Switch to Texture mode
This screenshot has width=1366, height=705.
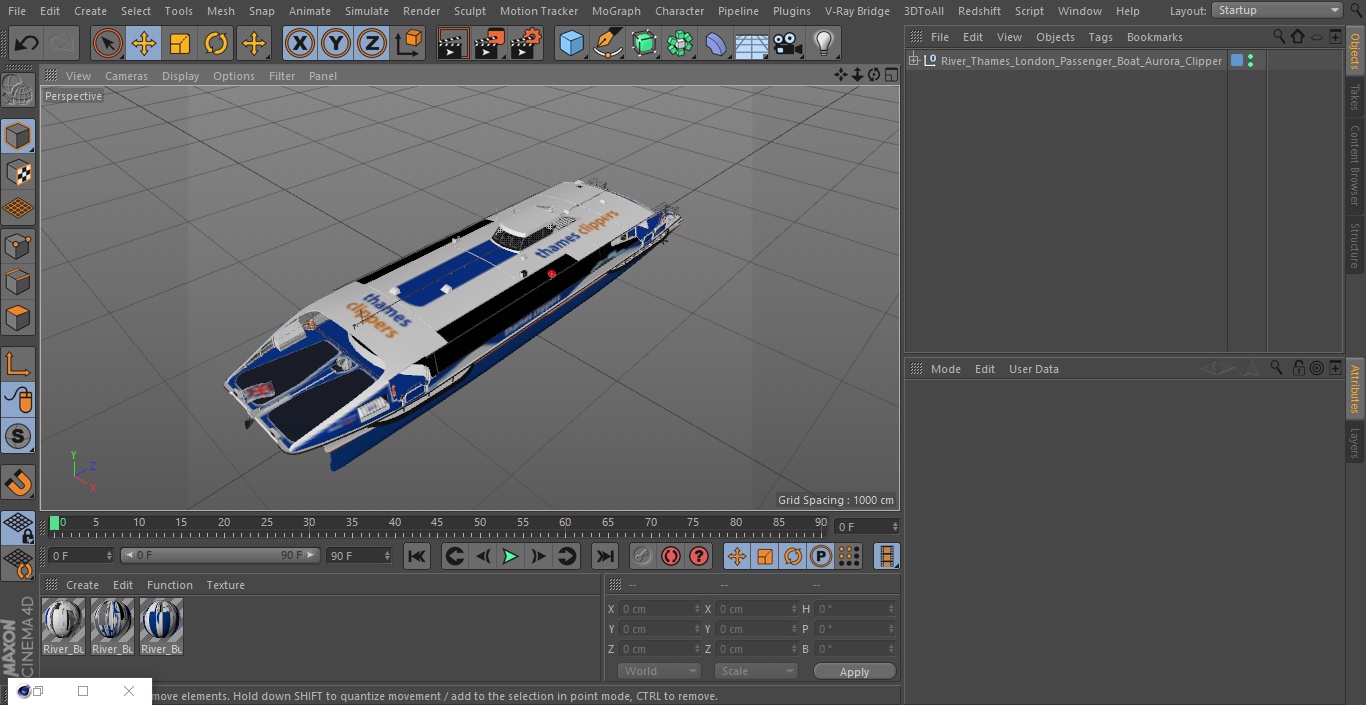(18, 172)
